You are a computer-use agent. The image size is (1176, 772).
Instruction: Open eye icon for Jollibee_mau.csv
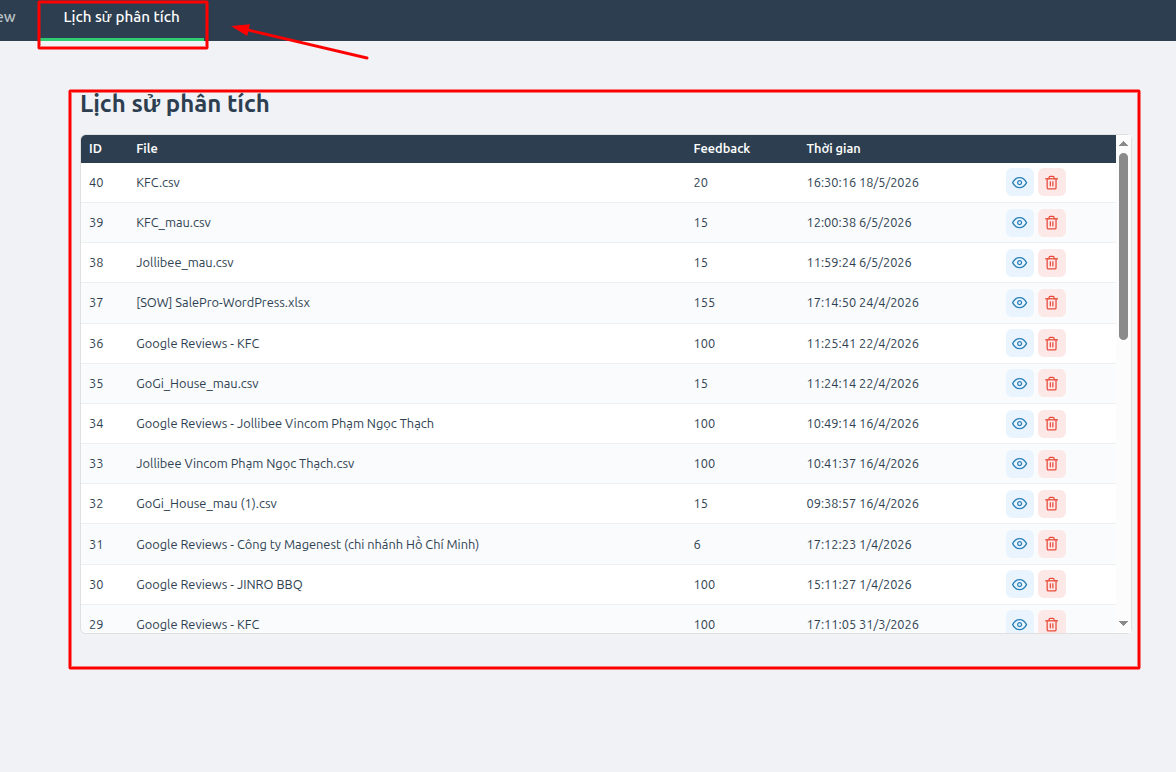click(1019, 263)
